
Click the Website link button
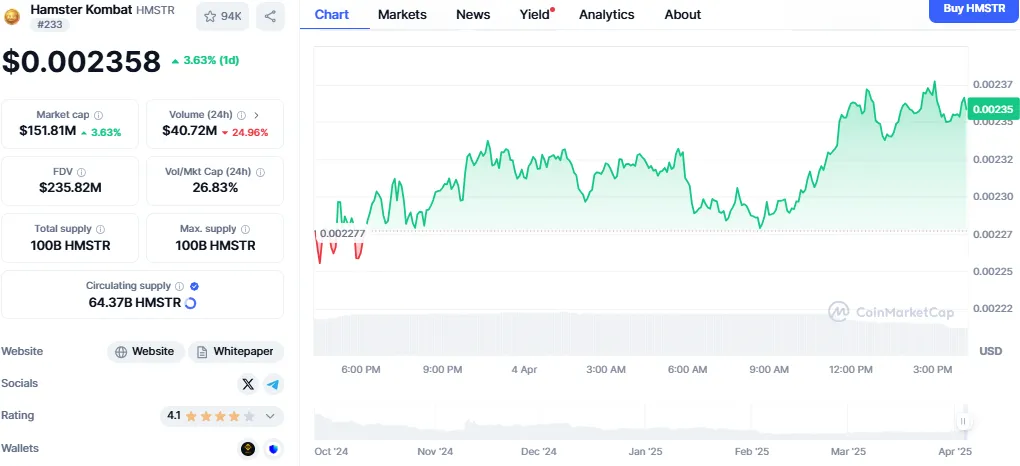tap(146, 352)
